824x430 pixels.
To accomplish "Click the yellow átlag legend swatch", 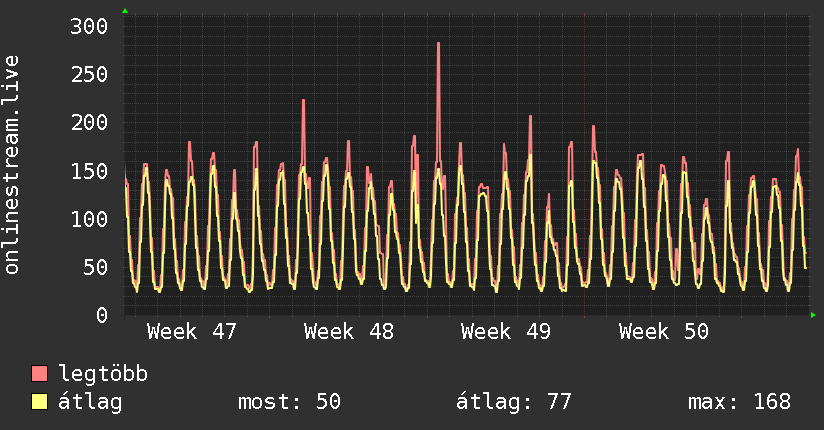I will pos(40,403).
